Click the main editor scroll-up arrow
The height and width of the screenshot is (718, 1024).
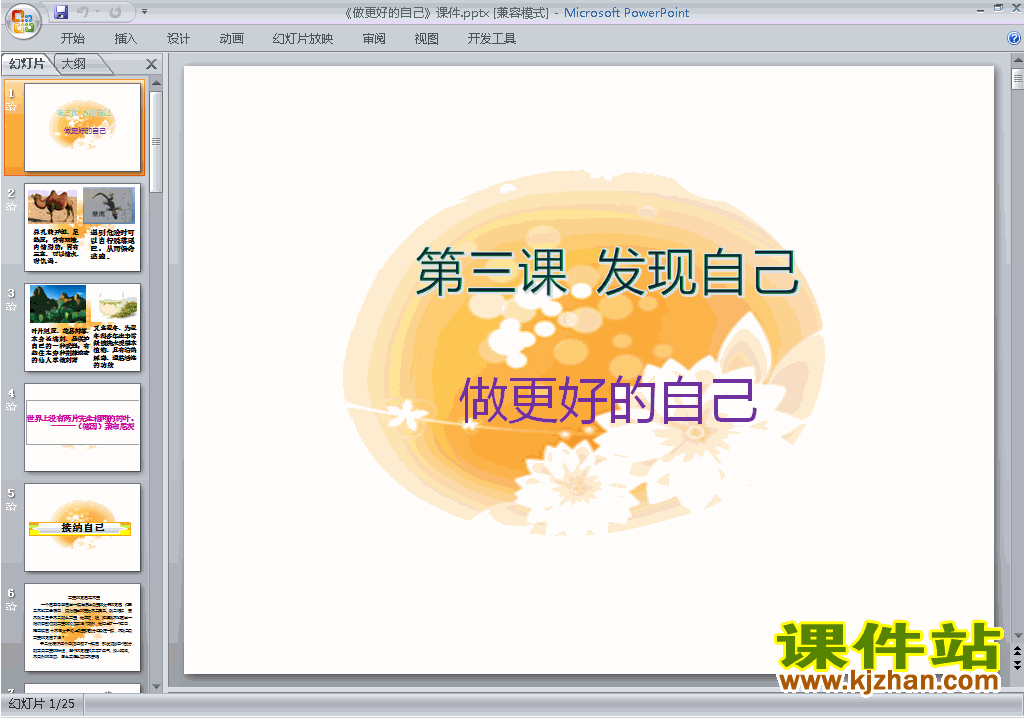coord(1017,60)
